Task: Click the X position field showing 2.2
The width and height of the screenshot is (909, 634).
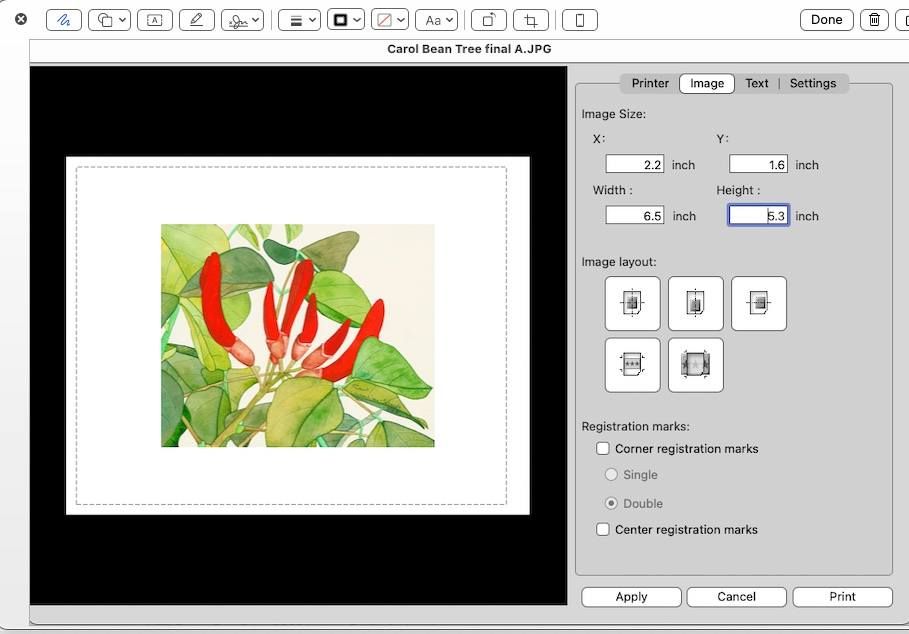Action: [635, 165]
